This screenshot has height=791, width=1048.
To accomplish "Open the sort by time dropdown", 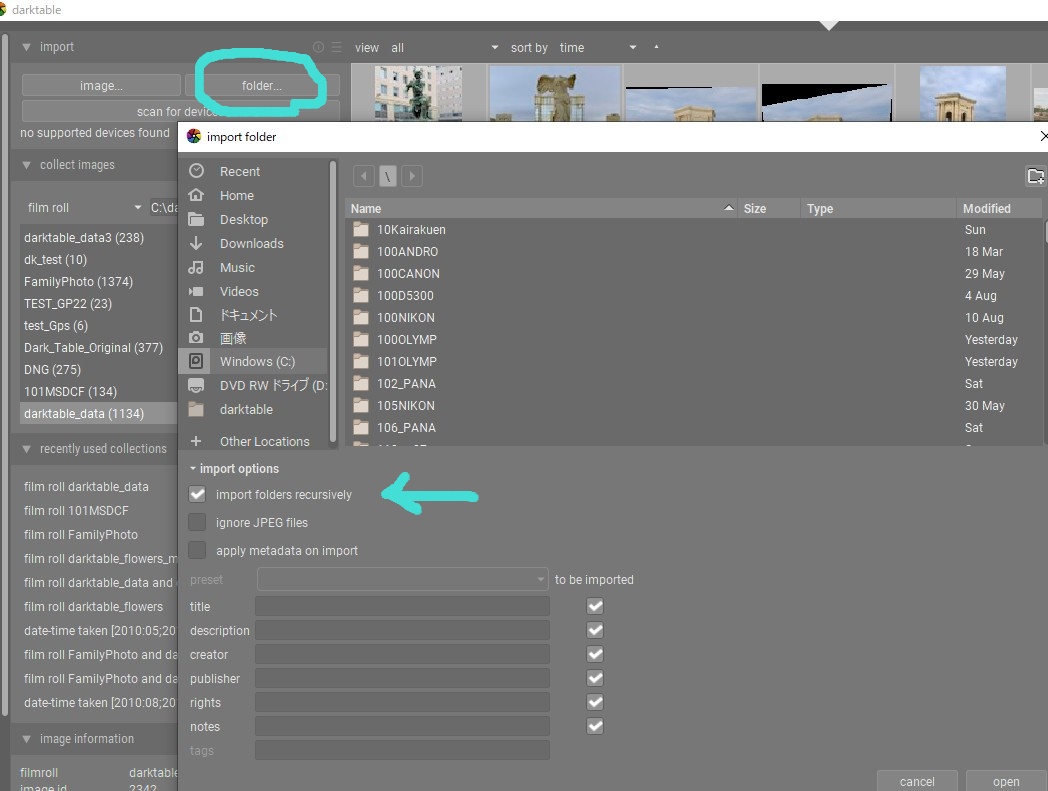I will [x=598, y=47].
